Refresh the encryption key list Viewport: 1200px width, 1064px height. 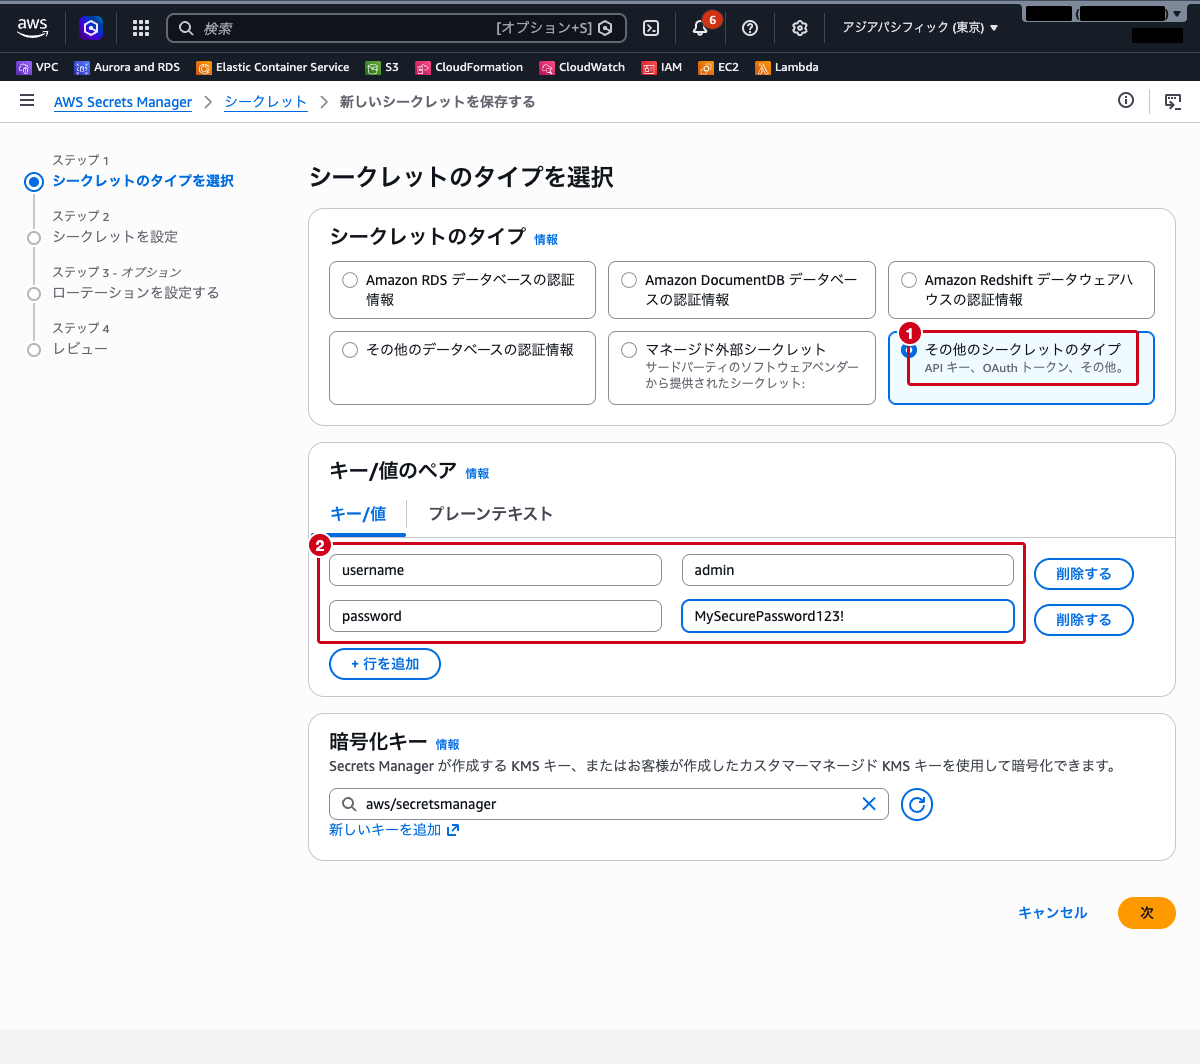click(917, 804)
